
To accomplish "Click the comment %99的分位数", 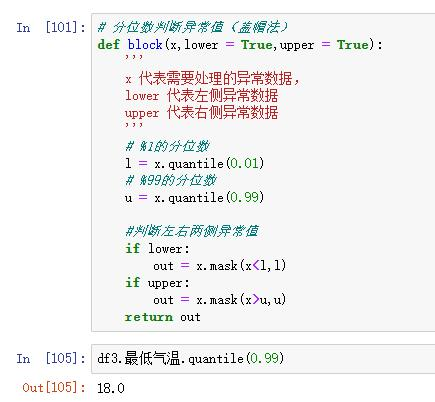I will 171,180.
